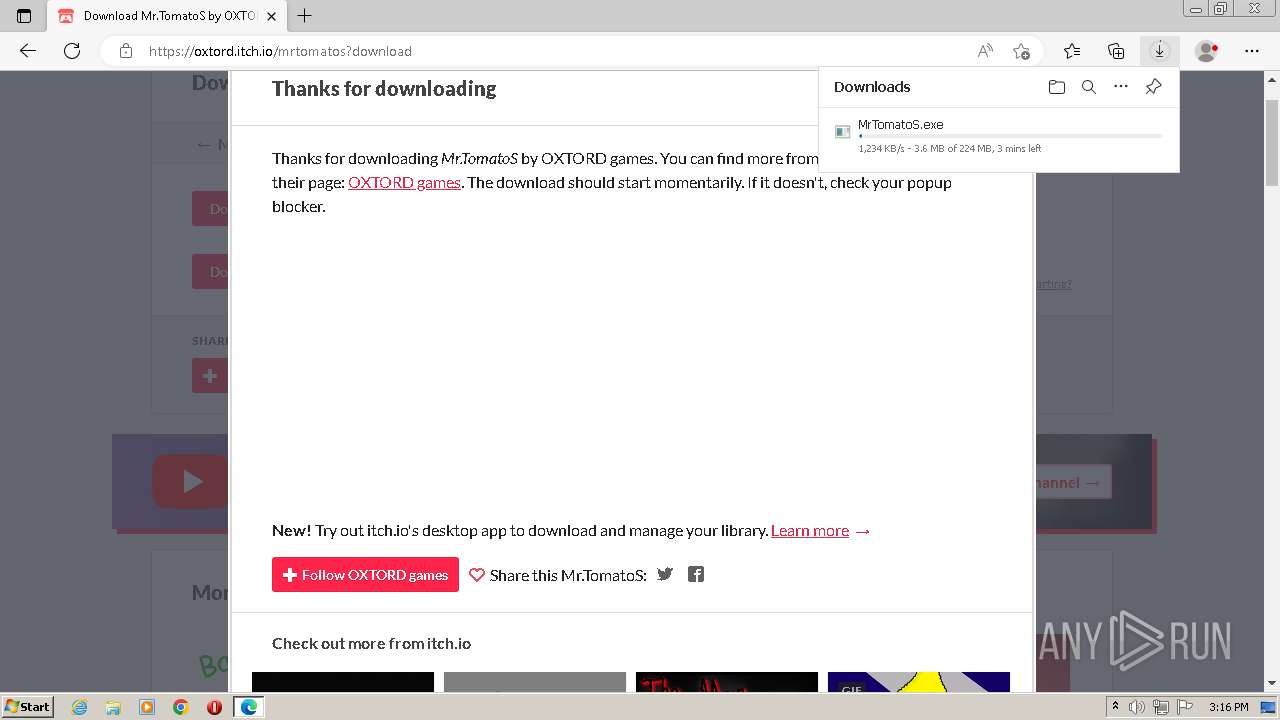Click the 3:16 PM system clock

(1228, 707)
